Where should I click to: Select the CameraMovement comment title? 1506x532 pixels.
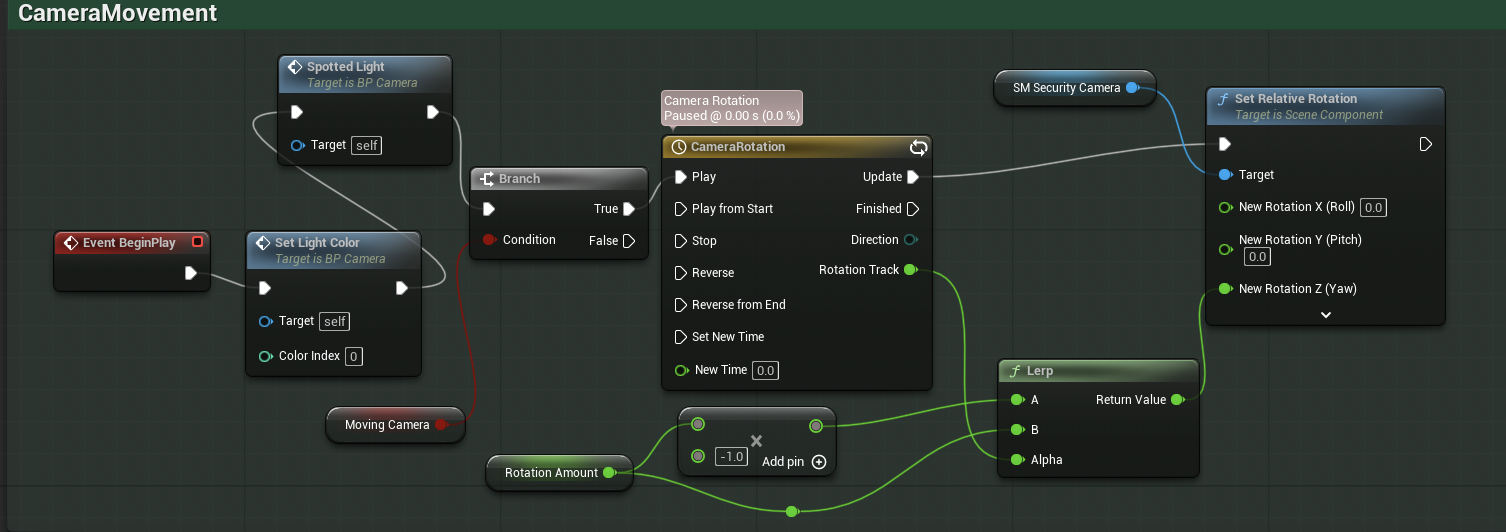[117, 14]
